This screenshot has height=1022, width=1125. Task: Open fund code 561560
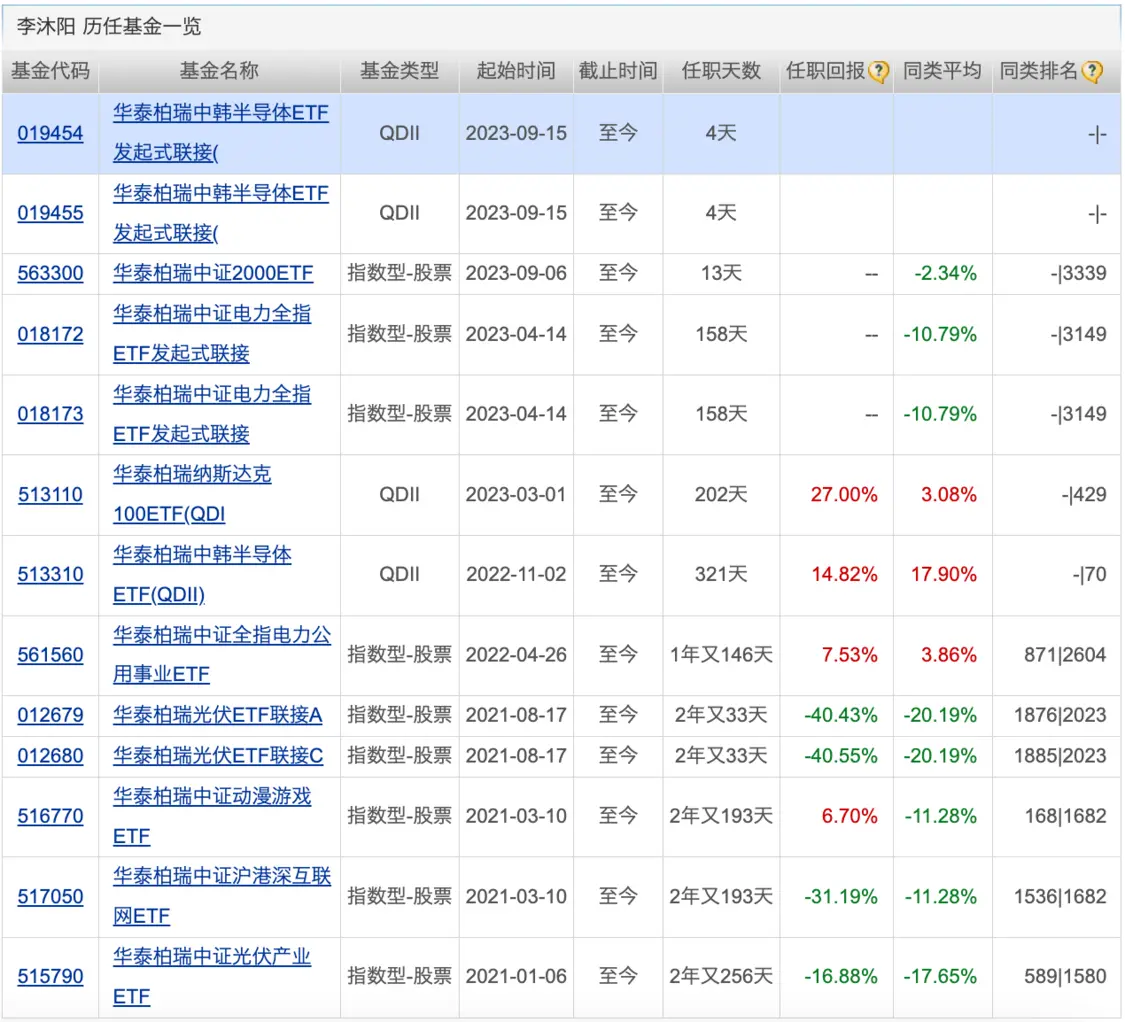coord(50,655)
